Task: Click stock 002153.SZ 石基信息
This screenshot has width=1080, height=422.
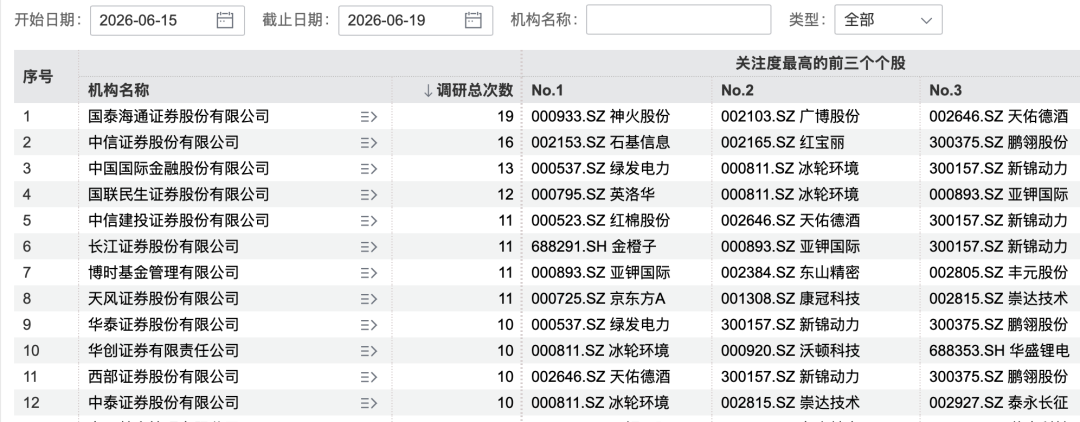Action: pyautogui.click(x=601, y=143)
